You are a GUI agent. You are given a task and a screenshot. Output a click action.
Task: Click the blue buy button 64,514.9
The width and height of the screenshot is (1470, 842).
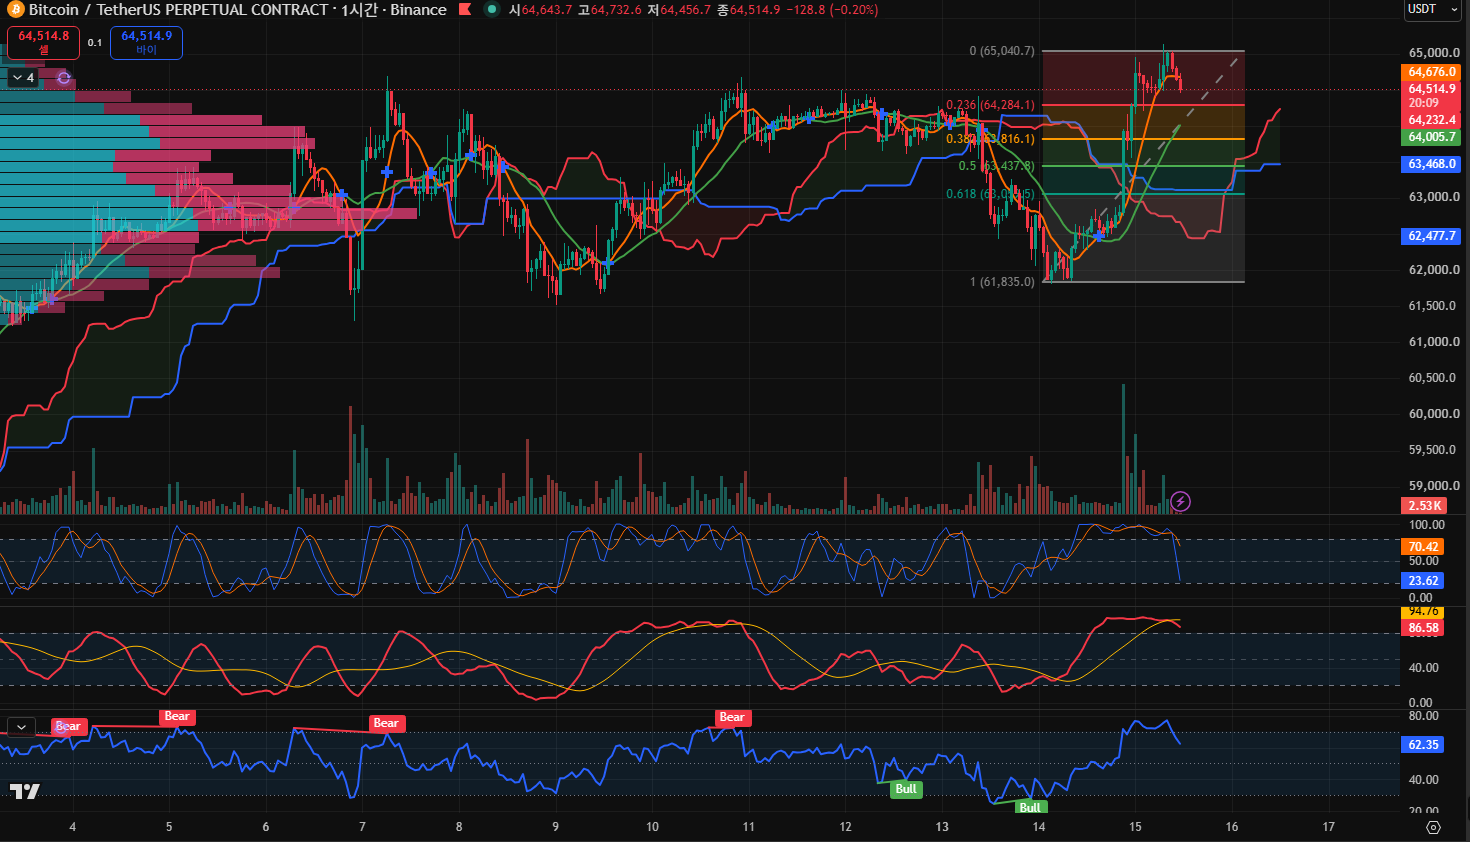[147, 42]
